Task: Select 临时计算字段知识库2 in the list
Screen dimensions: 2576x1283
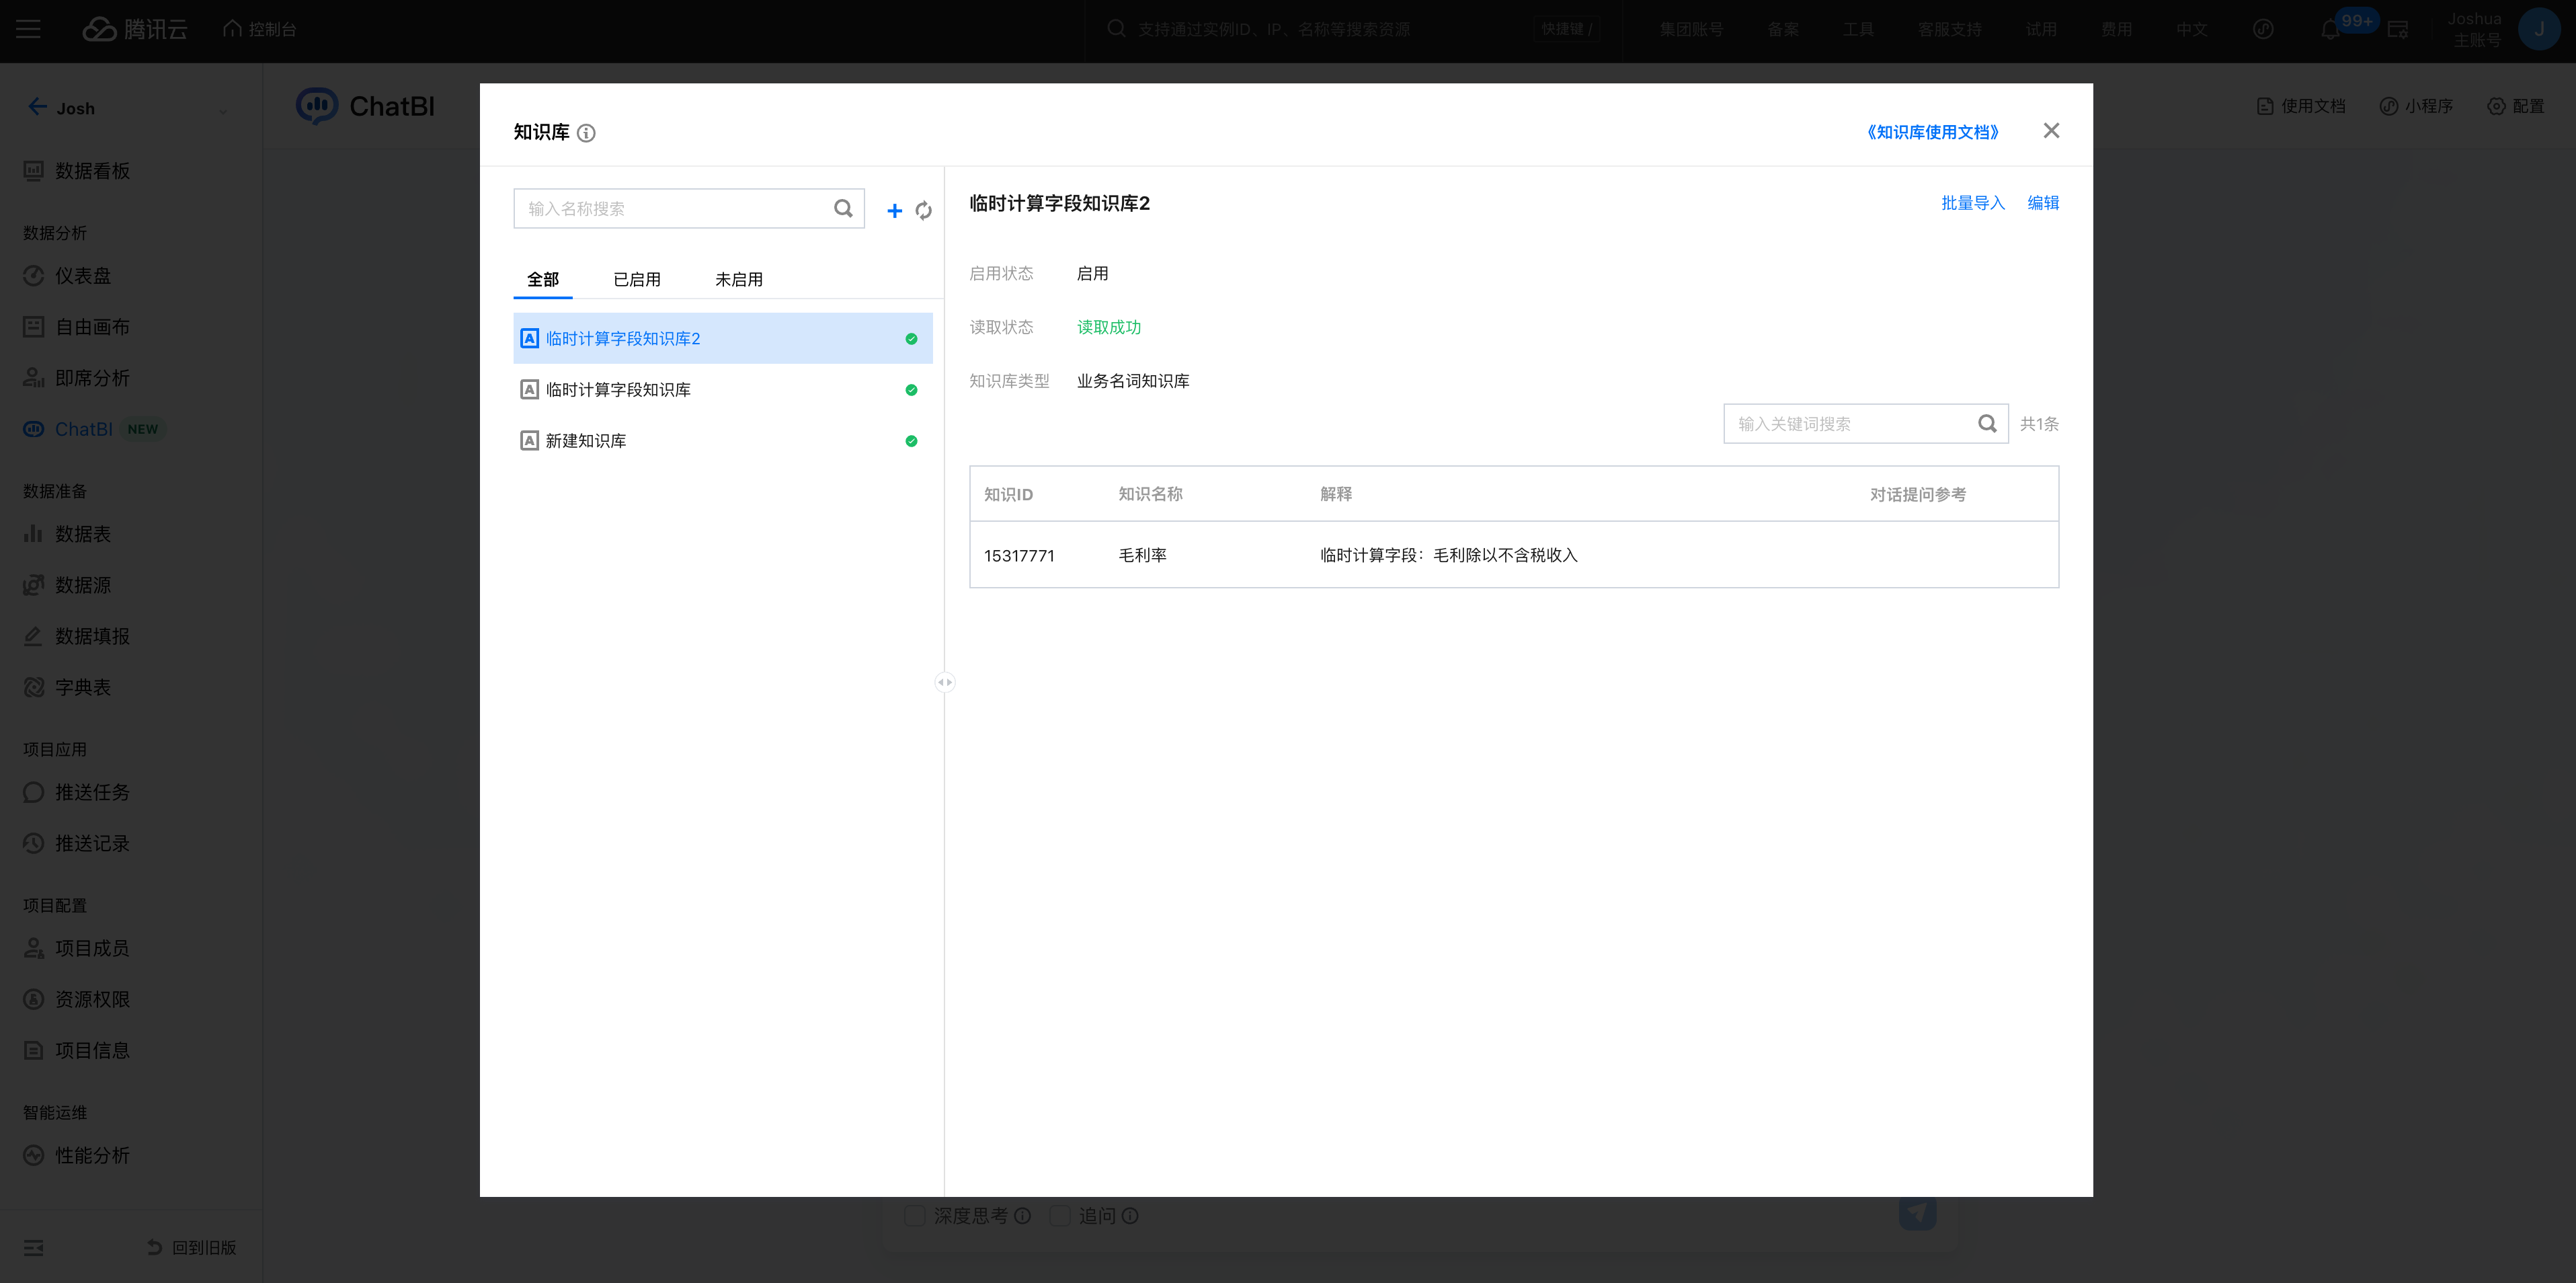Action: [x=722, y=338]
